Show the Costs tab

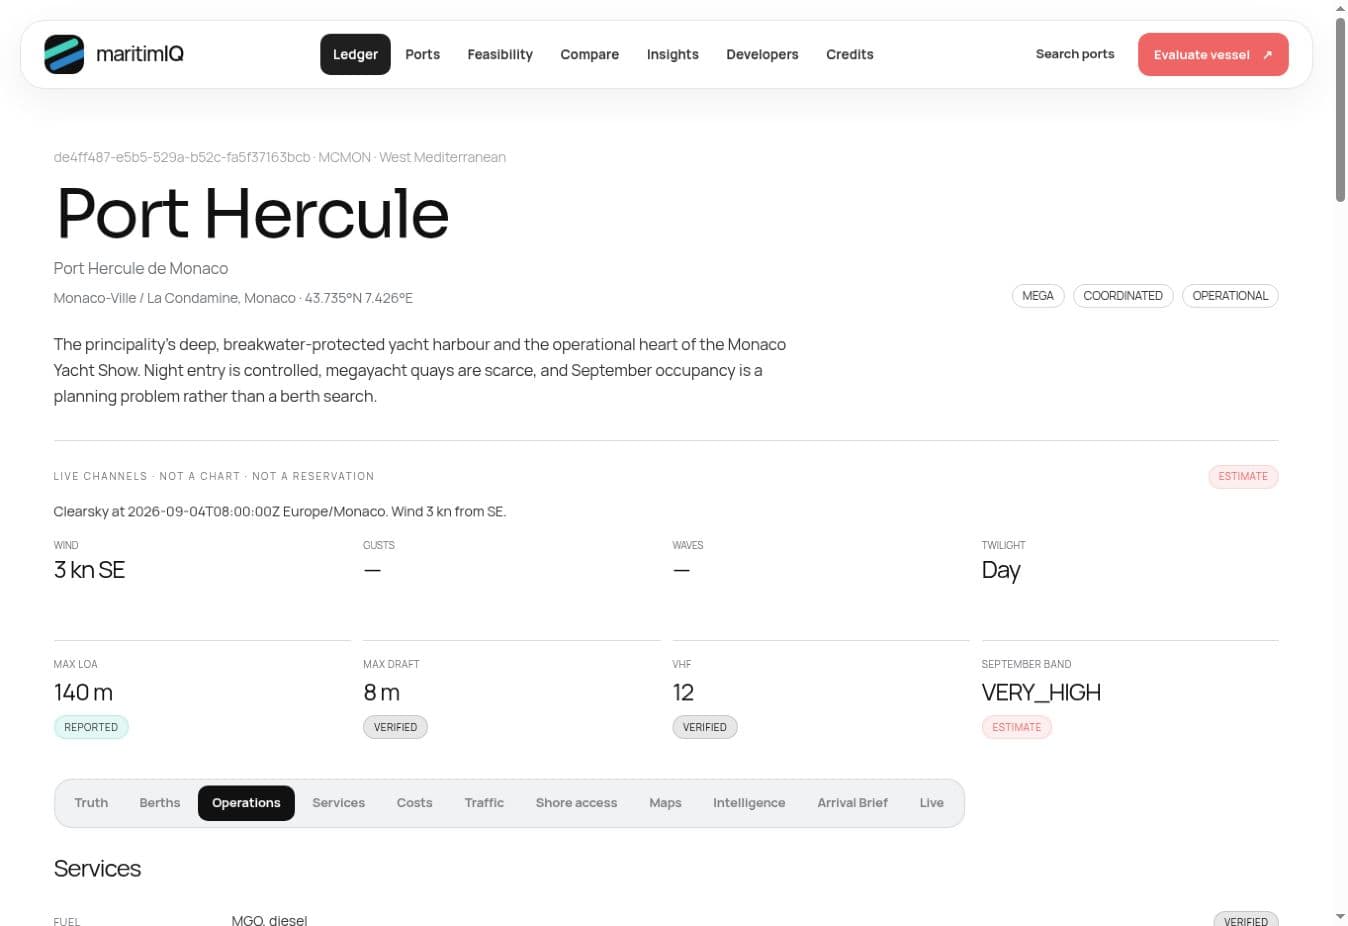[x=414, y=803]
